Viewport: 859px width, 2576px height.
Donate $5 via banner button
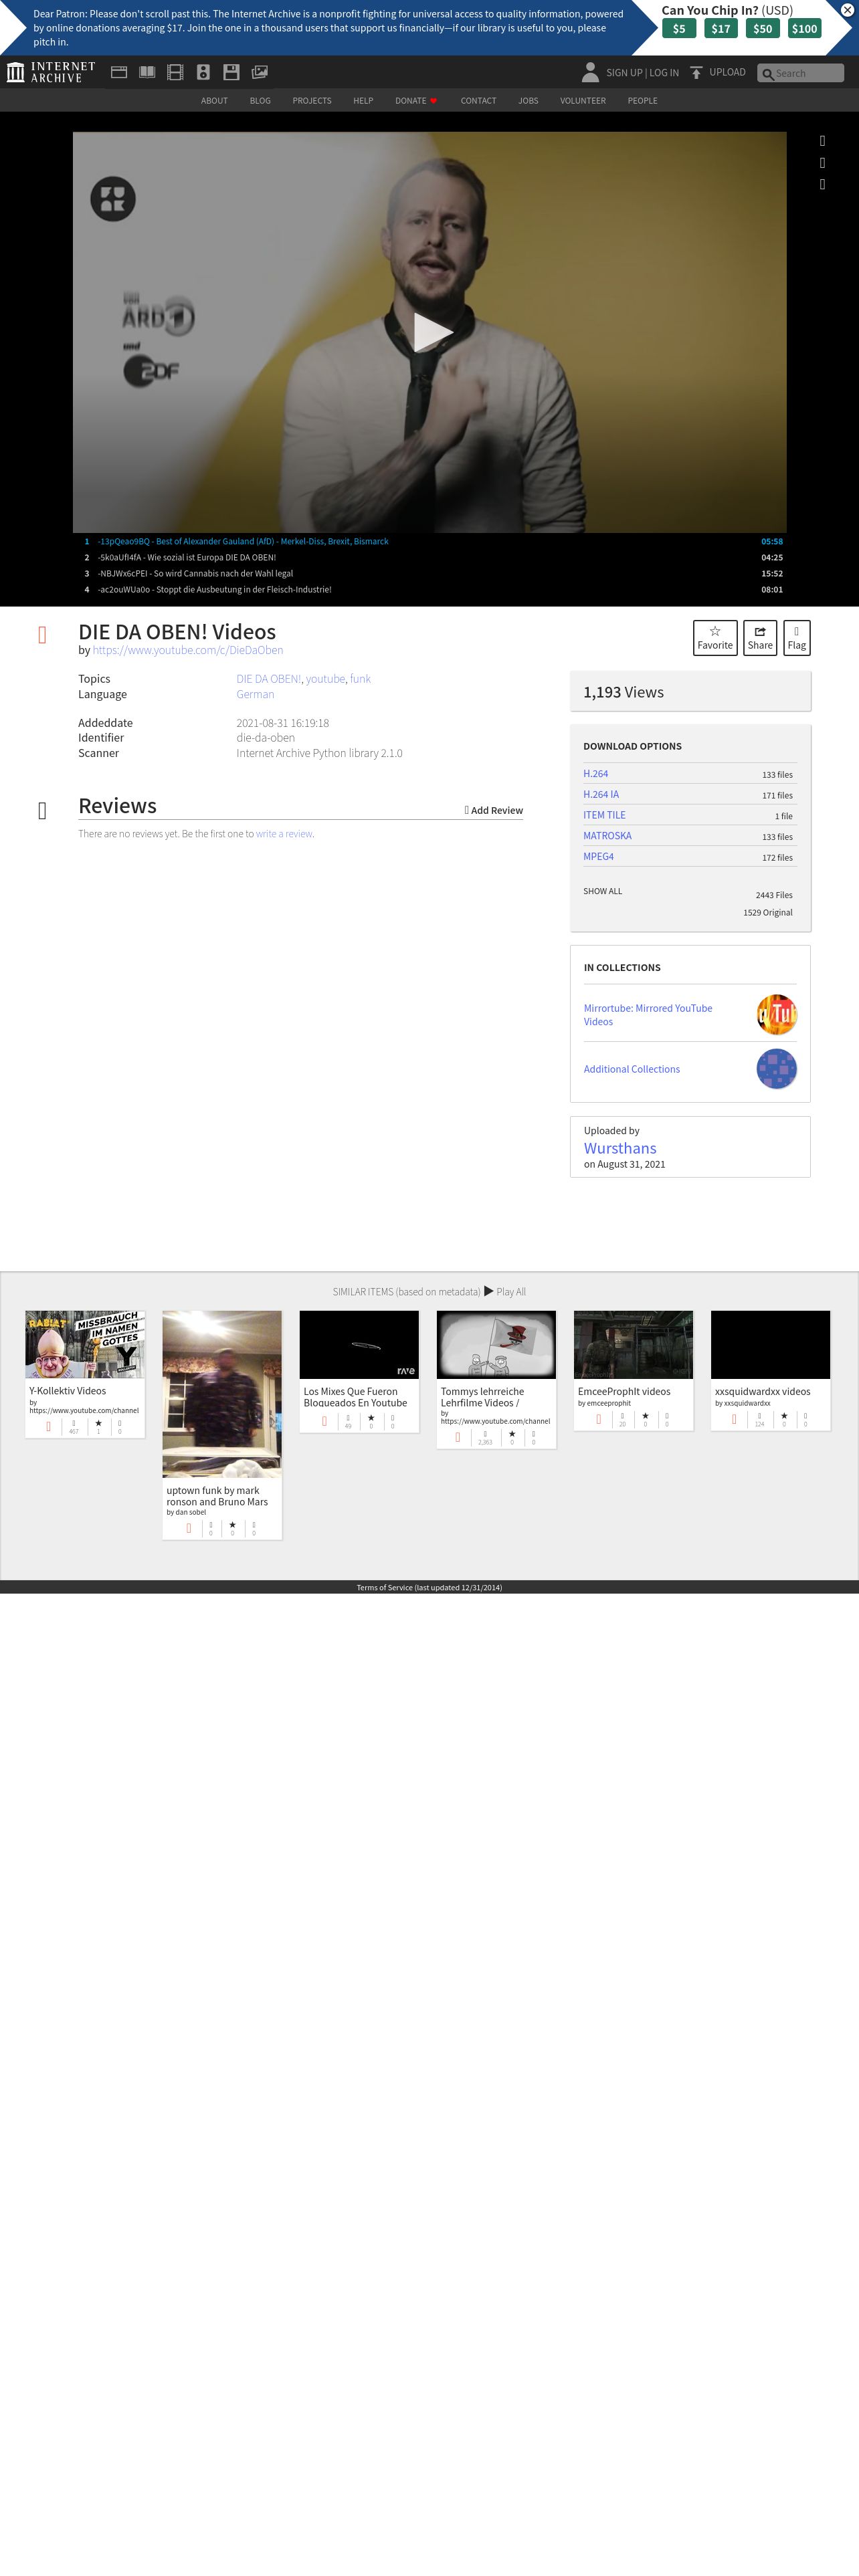click(x=679, y=29)
